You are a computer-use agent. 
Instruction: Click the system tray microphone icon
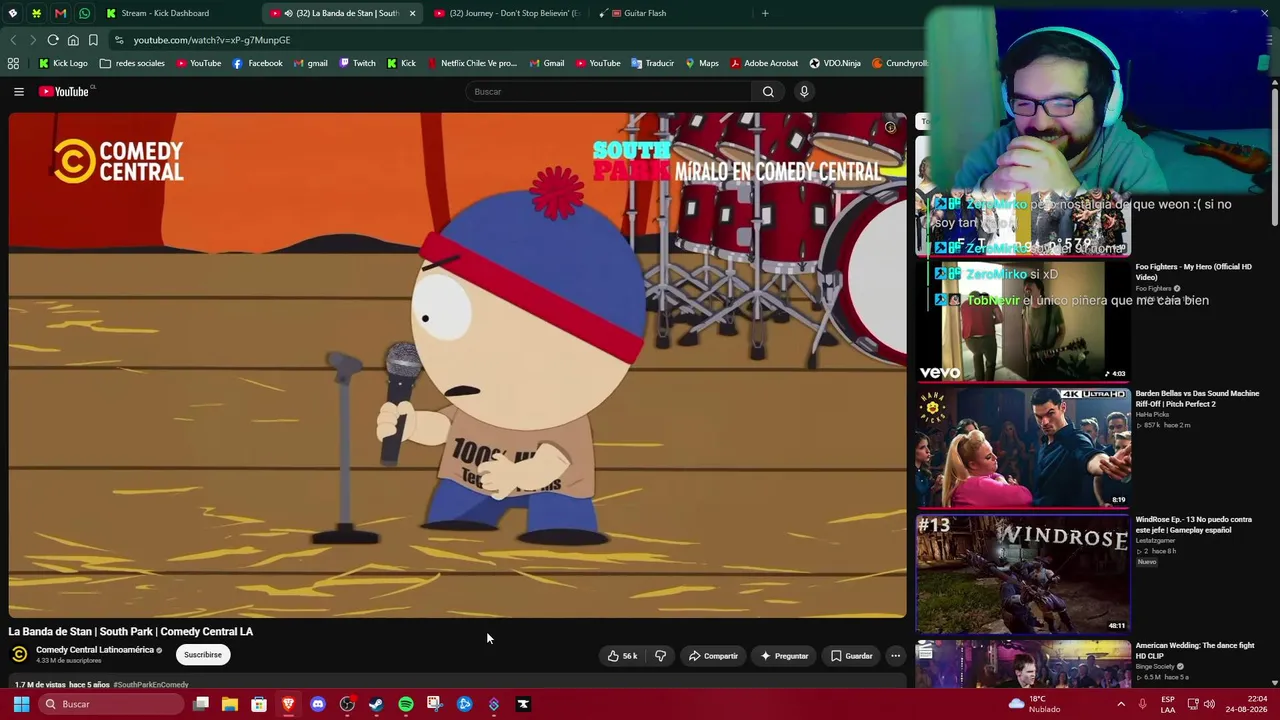[1142, 704]
